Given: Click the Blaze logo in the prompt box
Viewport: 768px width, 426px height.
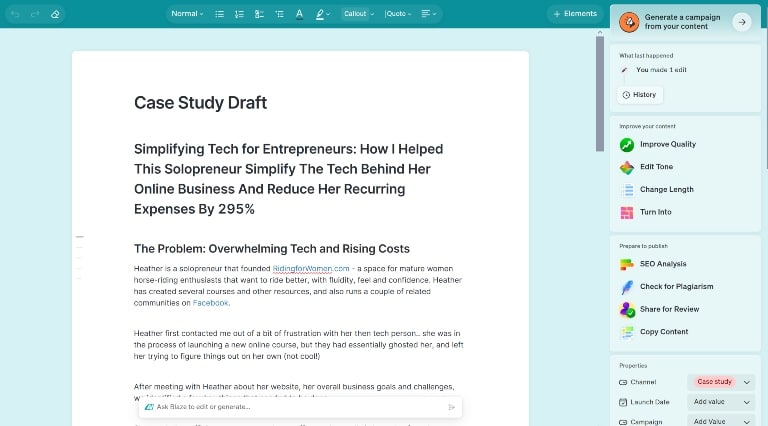Looking at the screenshot, I should pos(149,407).
